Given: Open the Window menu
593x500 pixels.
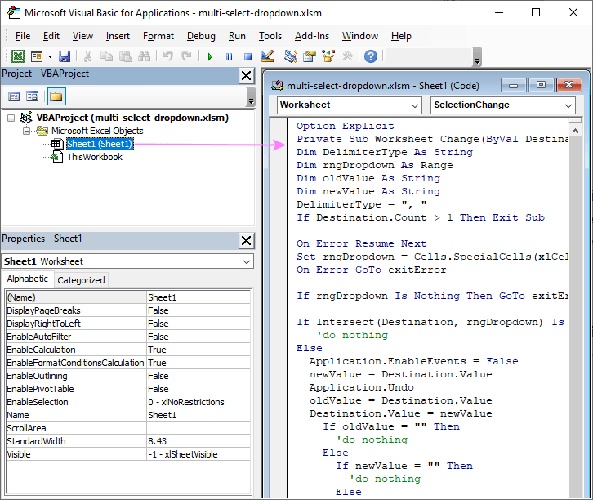Looking at the screenshot, I should [360, 36].
